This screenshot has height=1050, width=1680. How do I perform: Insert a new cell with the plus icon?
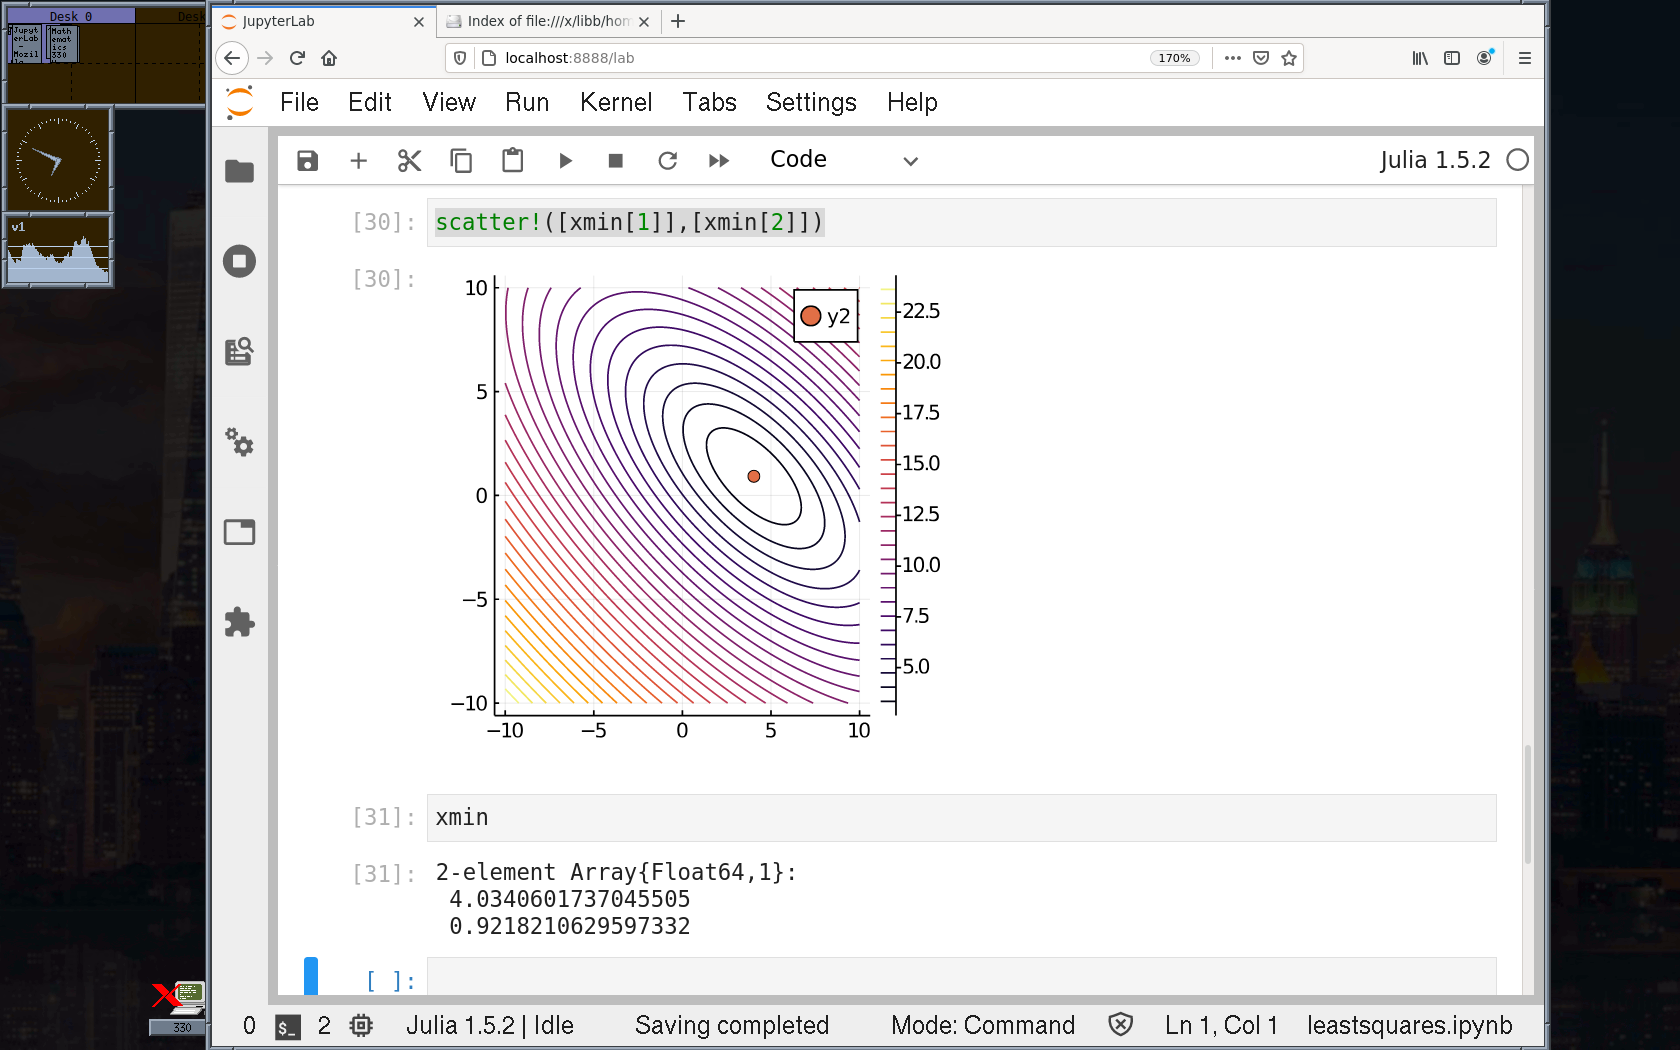pos(358,161)
